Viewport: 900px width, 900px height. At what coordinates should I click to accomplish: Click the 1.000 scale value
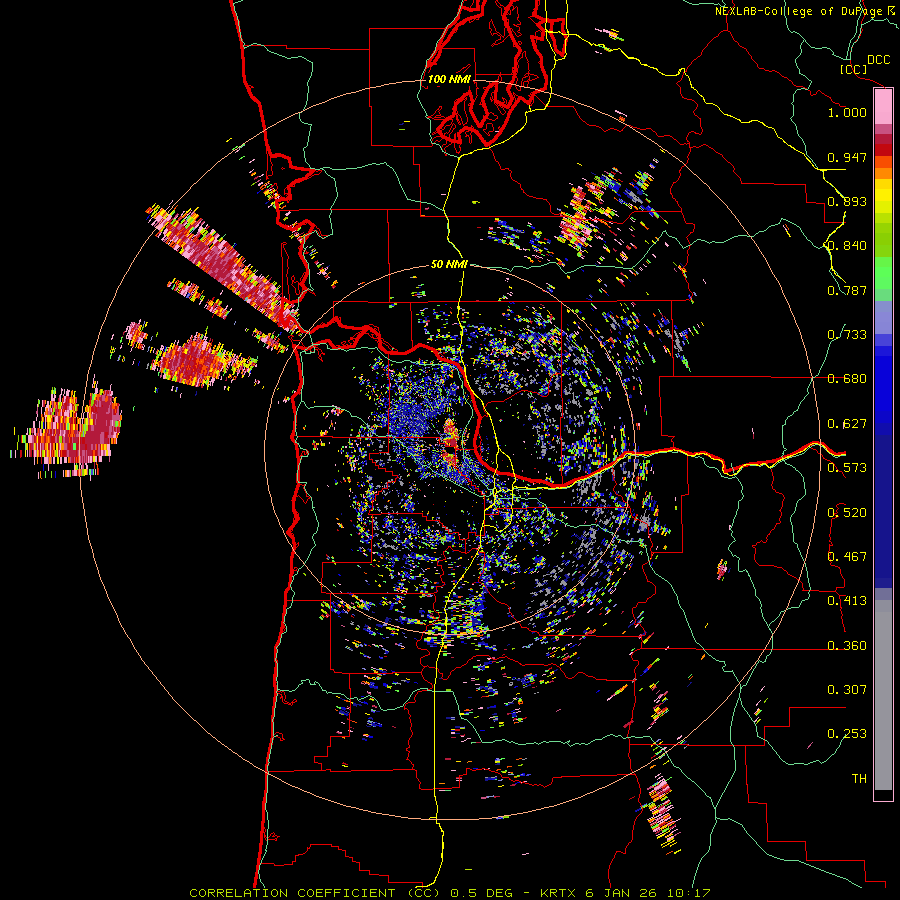pyautogui.click(x=847, y=112)
